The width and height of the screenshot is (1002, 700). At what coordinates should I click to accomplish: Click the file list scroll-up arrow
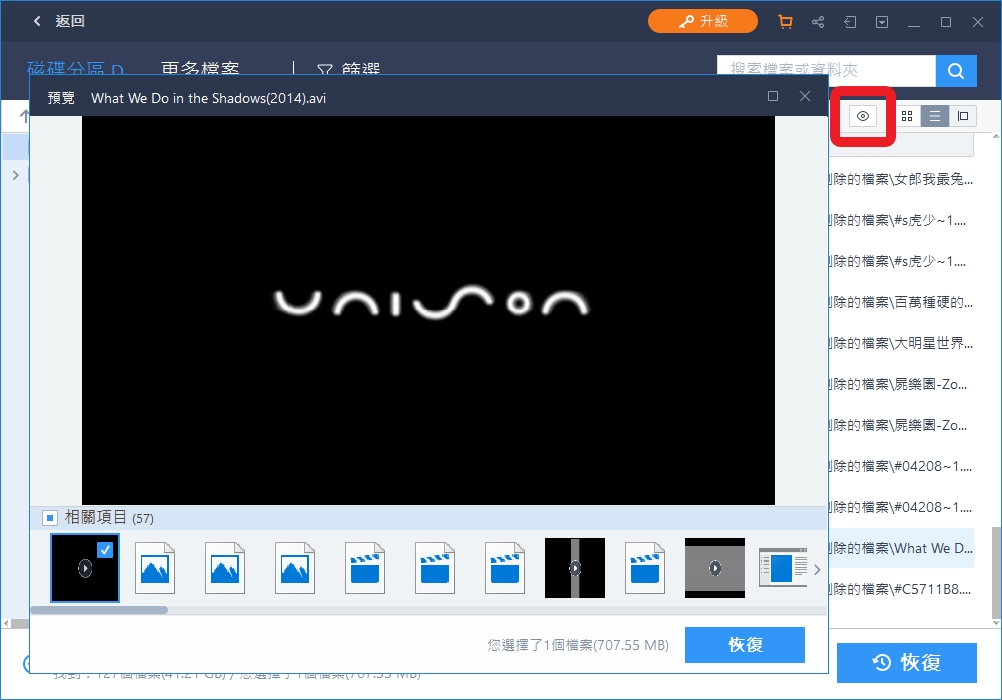(x=996, y=136)
